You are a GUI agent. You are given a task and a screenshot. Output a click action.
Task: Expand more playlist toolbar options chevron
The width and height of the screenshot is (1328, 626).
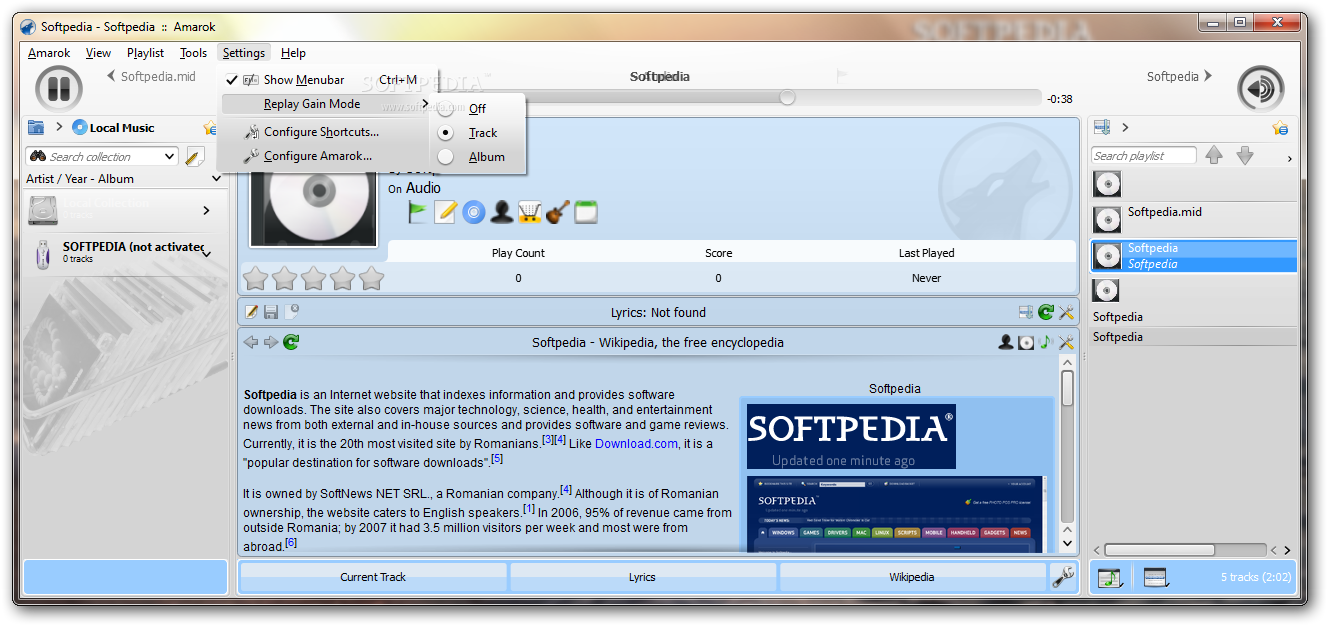(x=1289, y=158)
